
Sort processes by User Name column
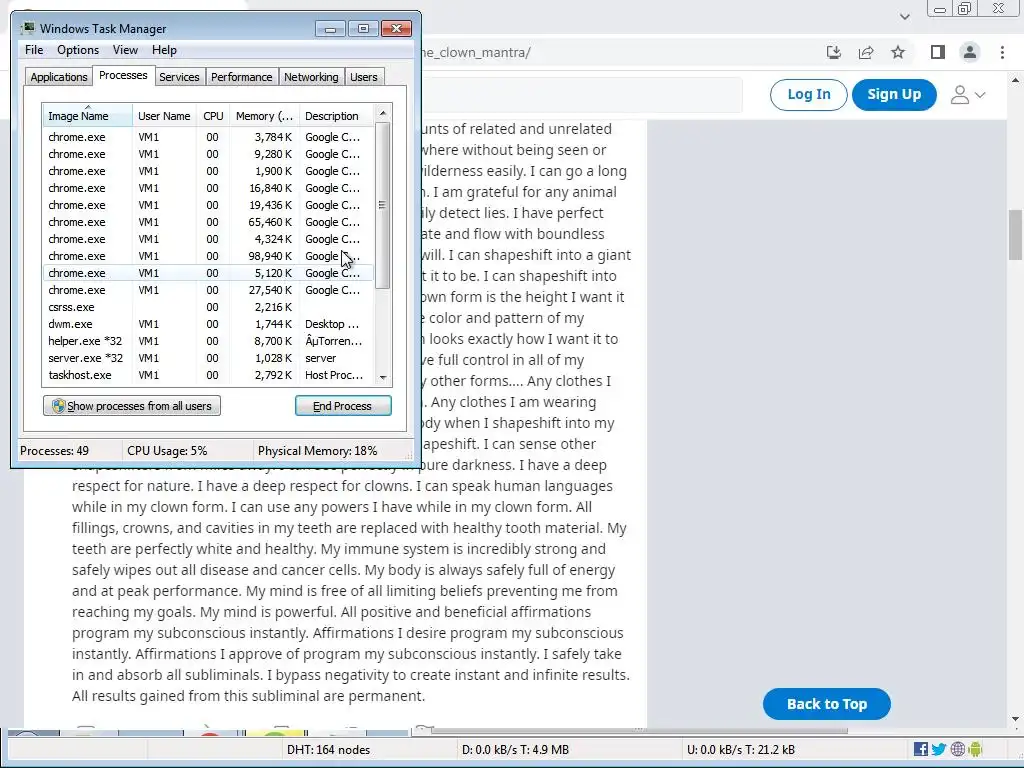[164, 116]
